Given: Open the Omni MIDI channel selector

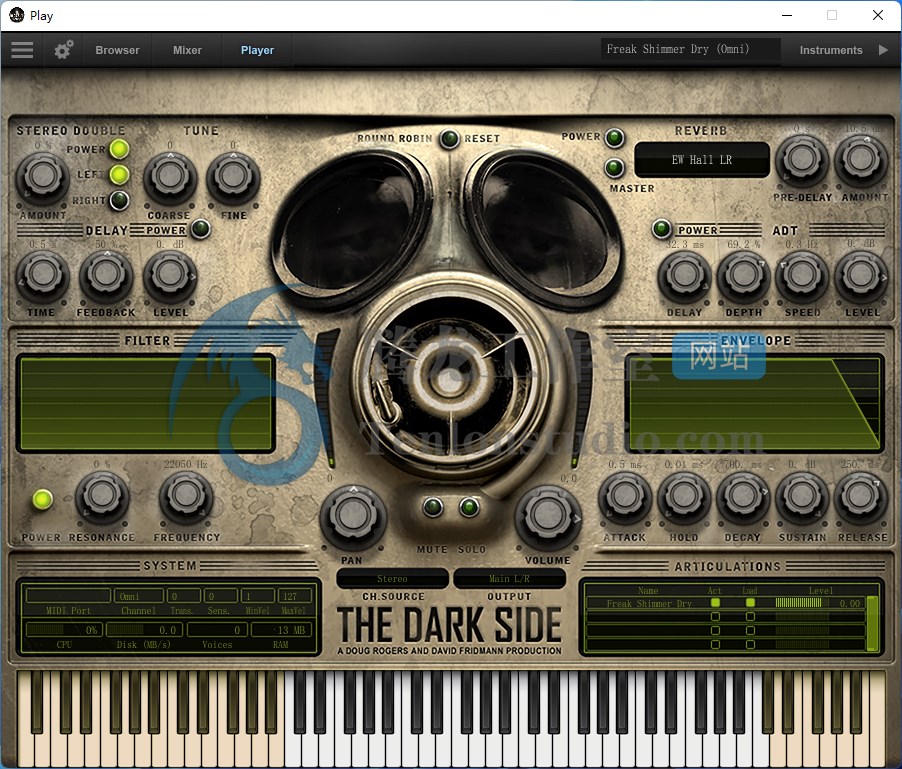Looking at the screenshot, I should (x=139, y=596).
